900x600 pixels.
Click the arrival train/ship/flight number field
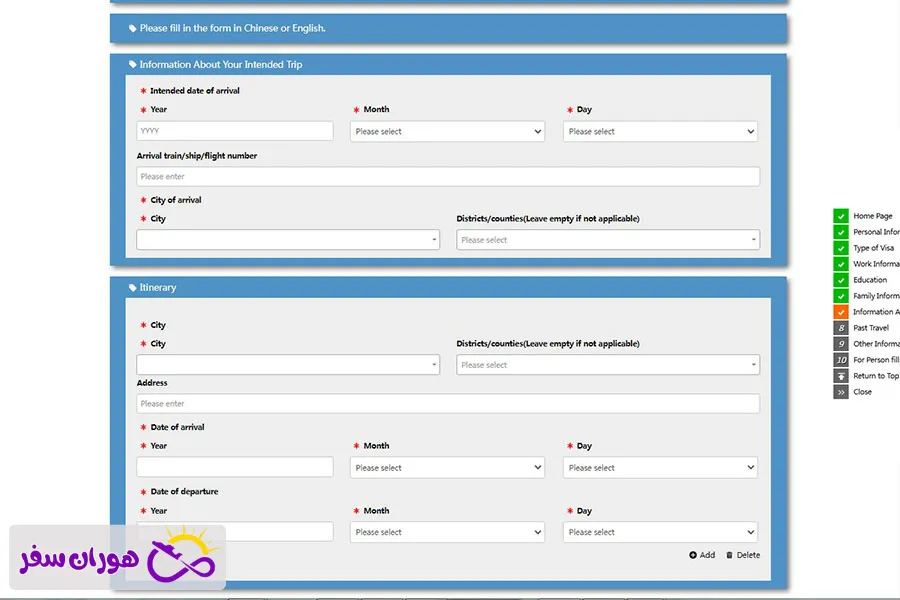[x=448, y=176]
